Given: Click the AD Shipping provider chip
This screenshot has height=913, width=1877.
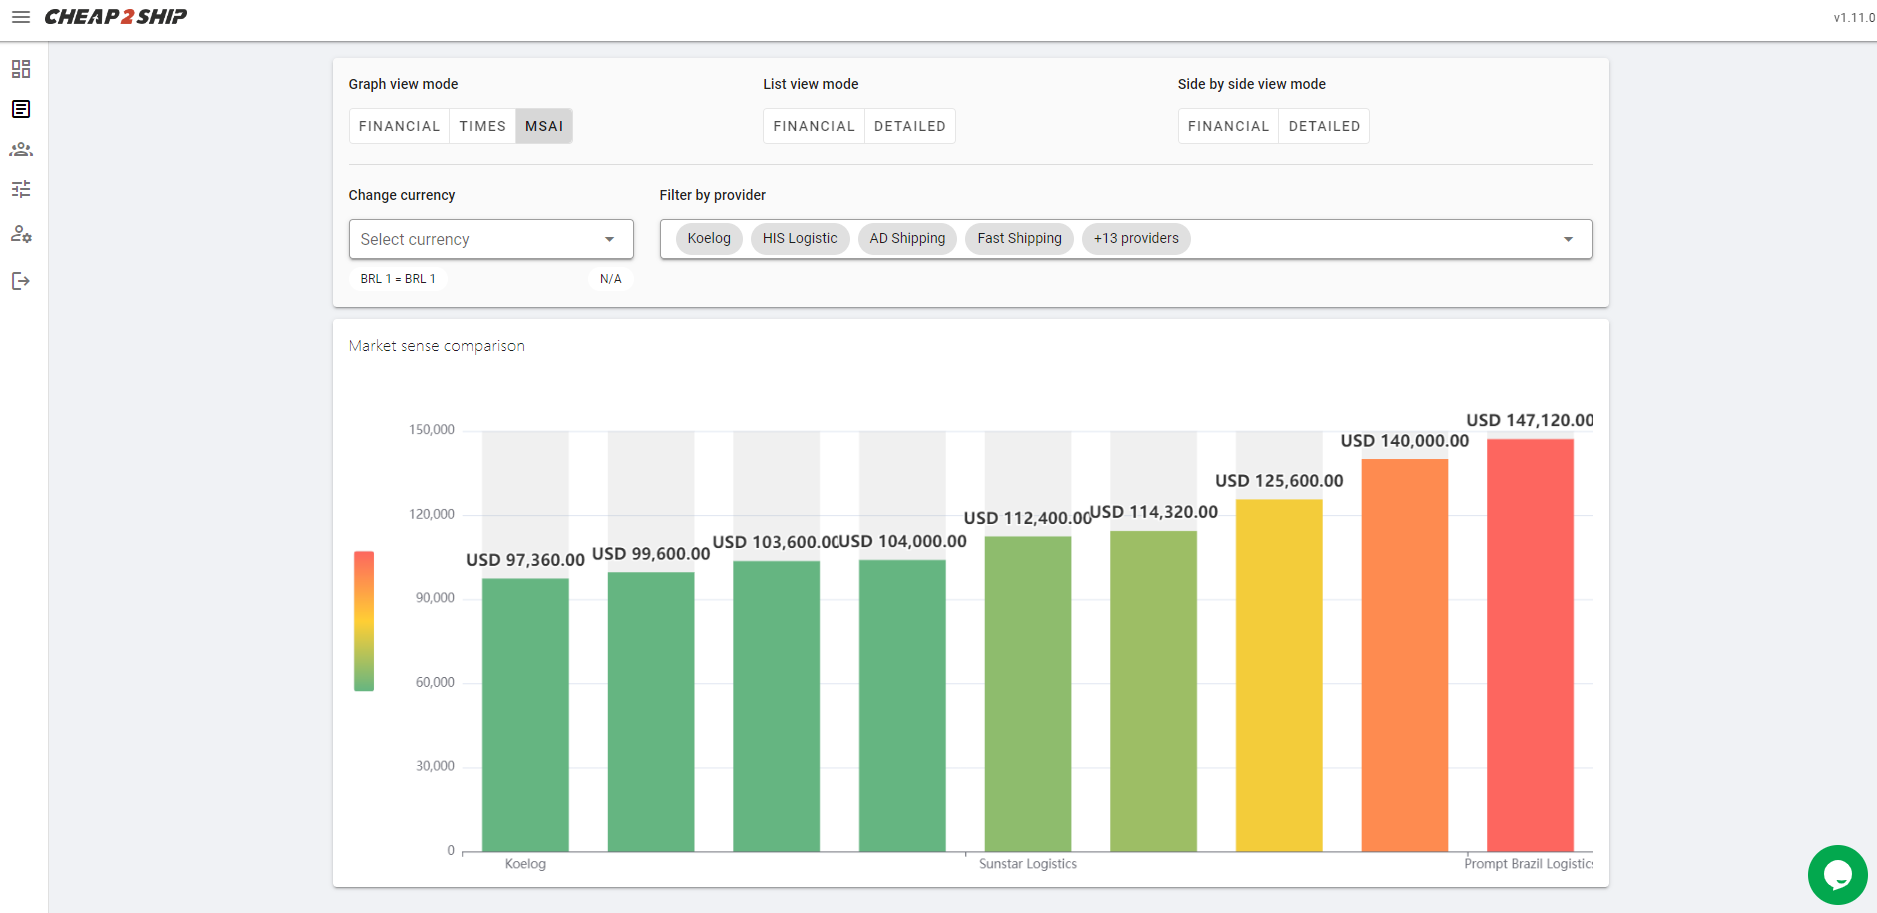Looking at the screenshot, I should click(x=907, y=238).
